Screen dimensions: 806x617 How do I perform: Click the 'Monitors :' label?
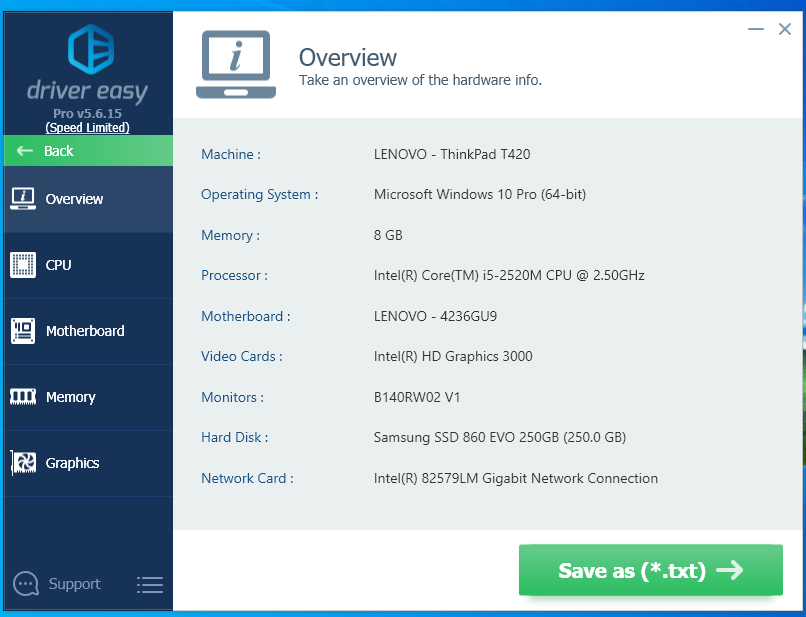click(232, 397)
